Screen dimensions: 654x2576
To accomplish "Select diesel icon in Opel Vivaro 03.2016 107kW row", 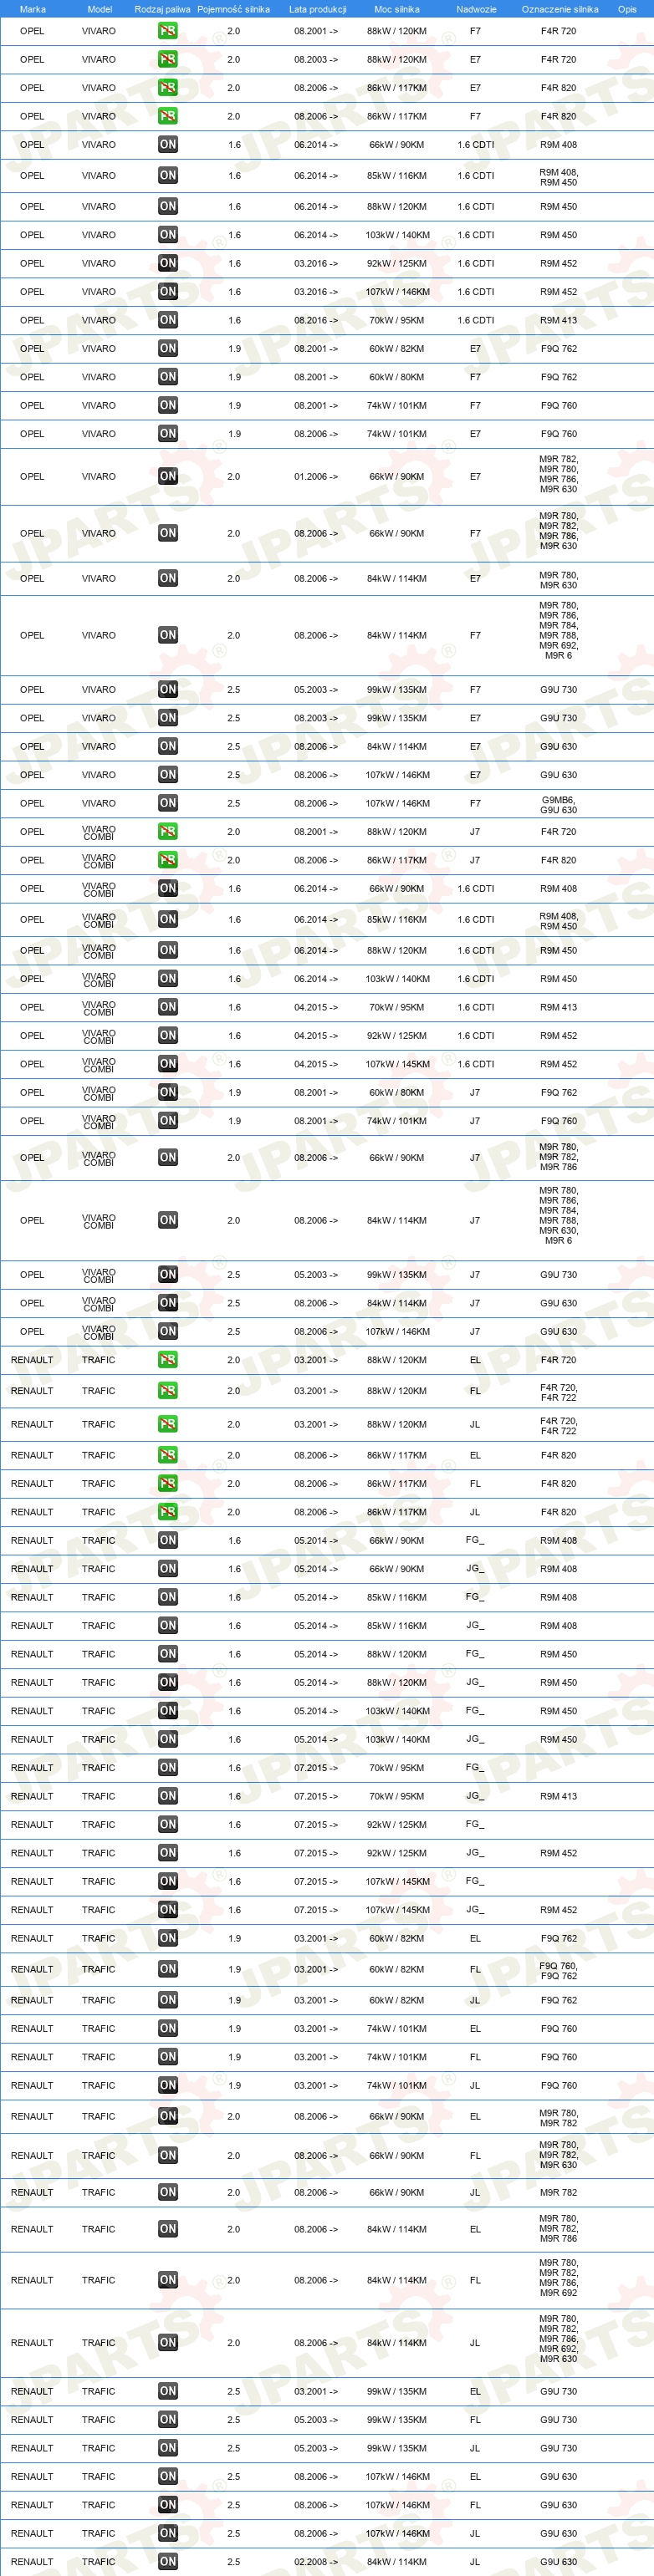I will coord(168,292).
